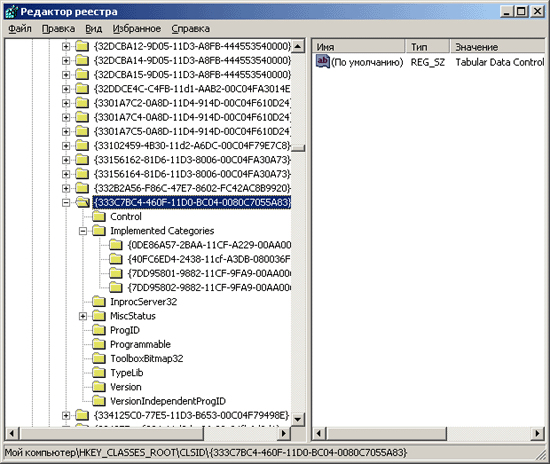This screenshot has width=550, height=464.
Task: Open the Справка menu
Action: click(190, 29)
